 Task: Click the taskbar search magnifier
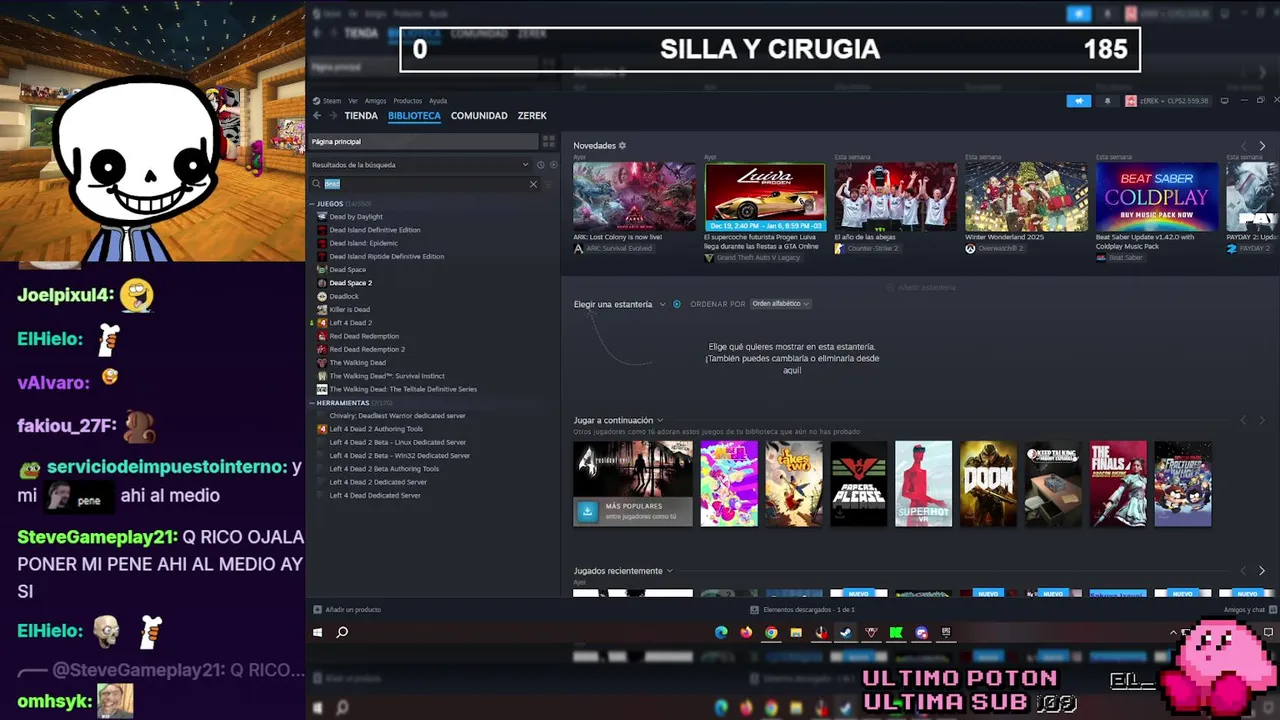point(342,633)
